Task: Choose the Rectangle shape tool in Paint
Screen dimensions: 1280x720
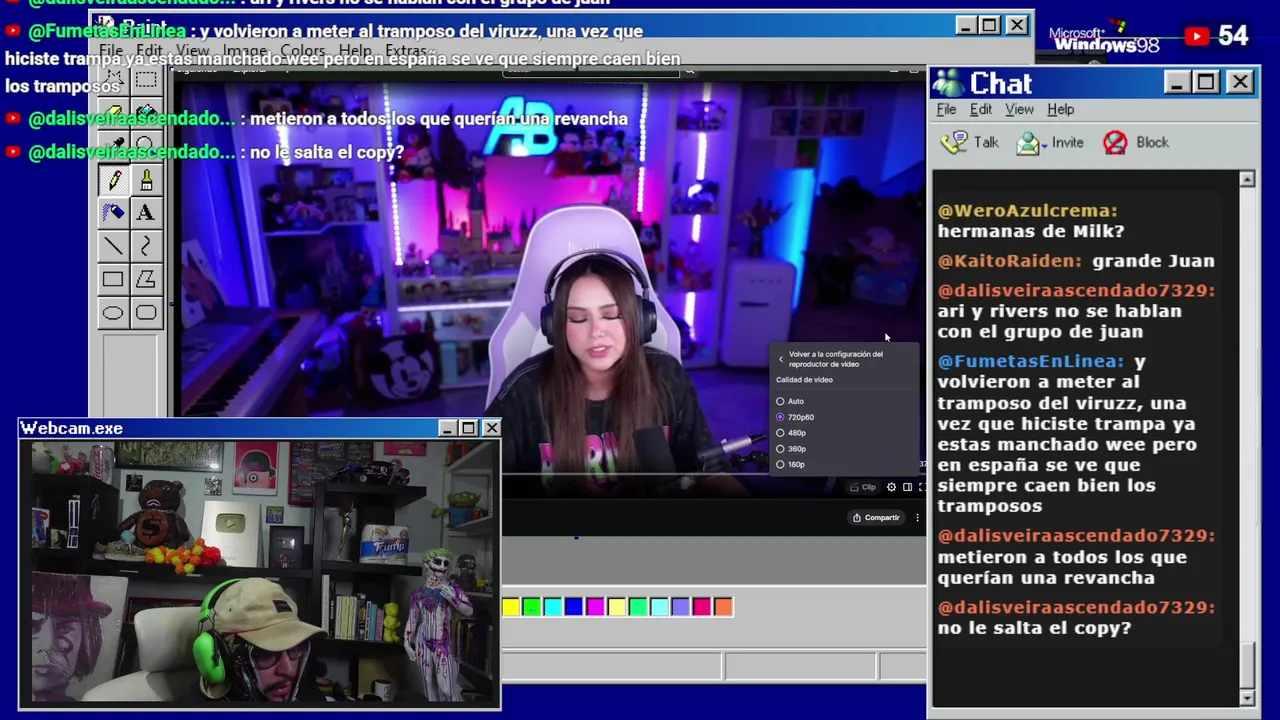Action: [113, 280]
